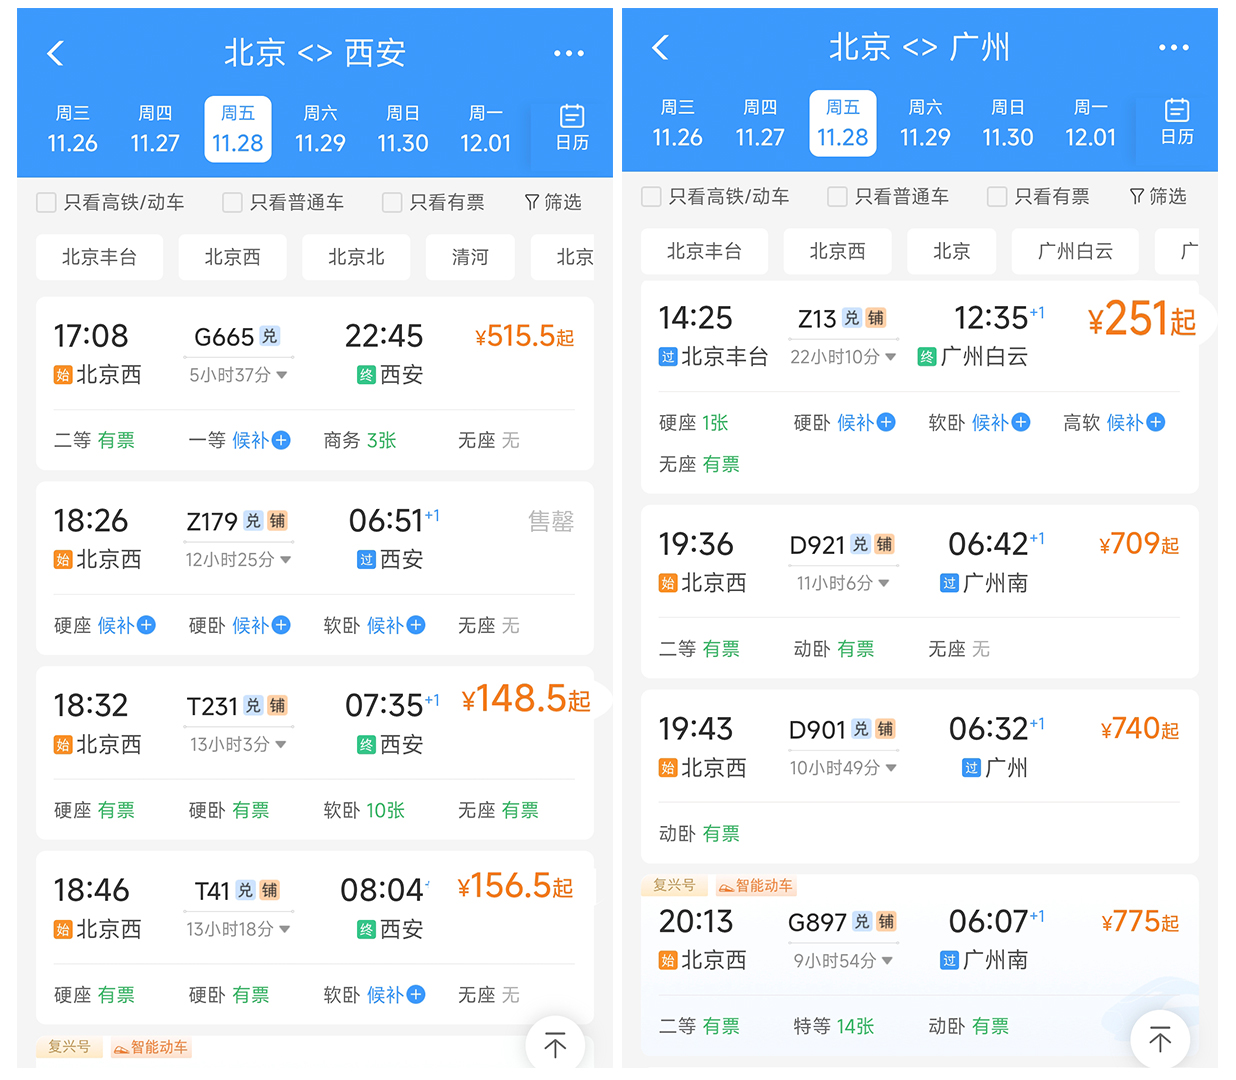Filter by 北京丰台 station in Xi'an panel
The height and width of the screenshot is (1080, 1236).
pos(99,257)
